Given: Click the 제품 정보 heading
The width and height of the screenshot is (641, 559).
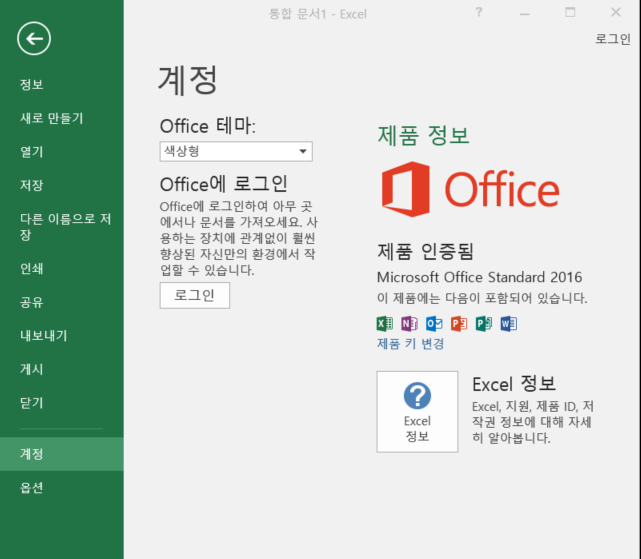Looking at the screenshot, I should (x=423, y=135).
